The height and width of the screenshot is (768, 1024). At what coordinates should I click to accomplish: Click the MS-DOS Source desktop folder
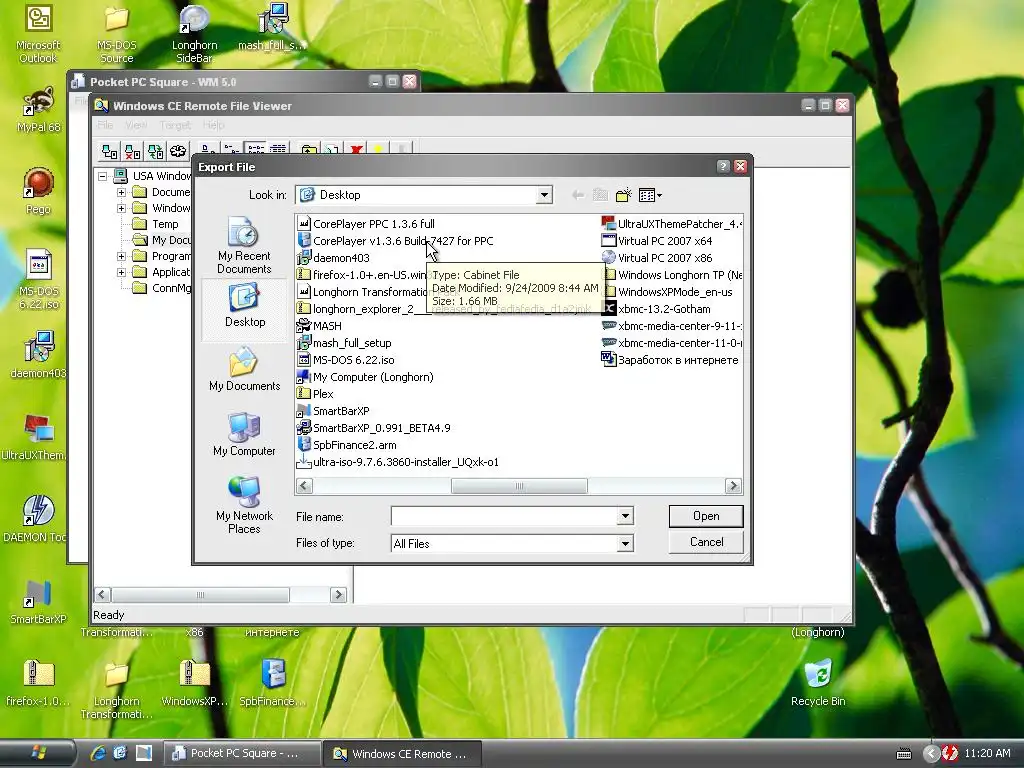tap(116, 33)
